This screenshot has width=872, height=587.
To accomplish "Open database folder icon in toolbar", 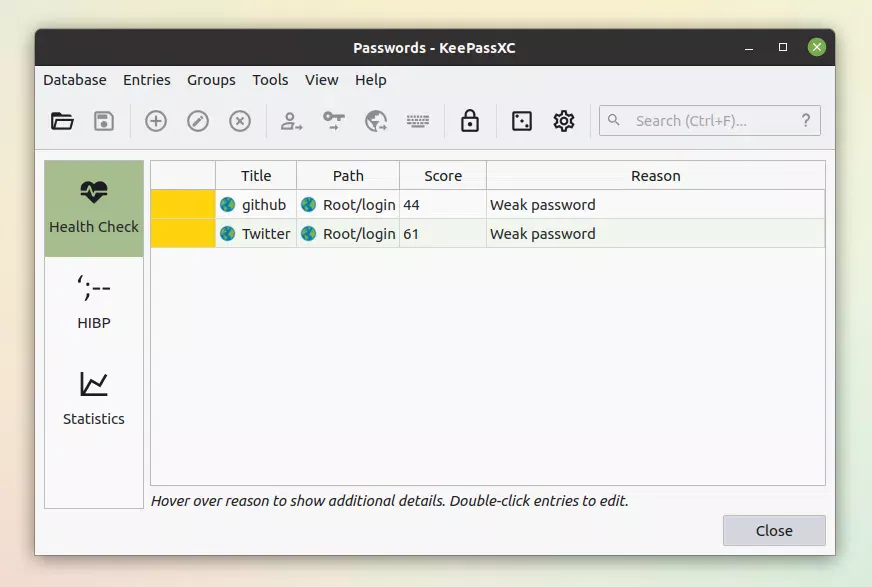I will tap(62, 121).
